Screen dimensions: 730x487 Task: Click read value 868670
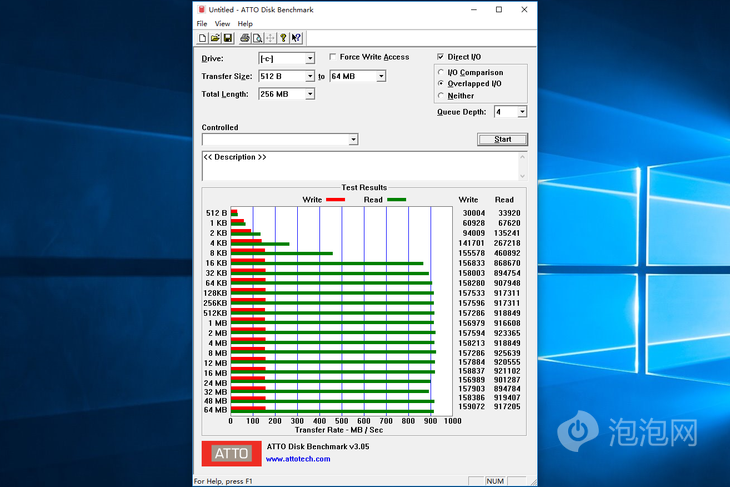(x=507, y=263)
